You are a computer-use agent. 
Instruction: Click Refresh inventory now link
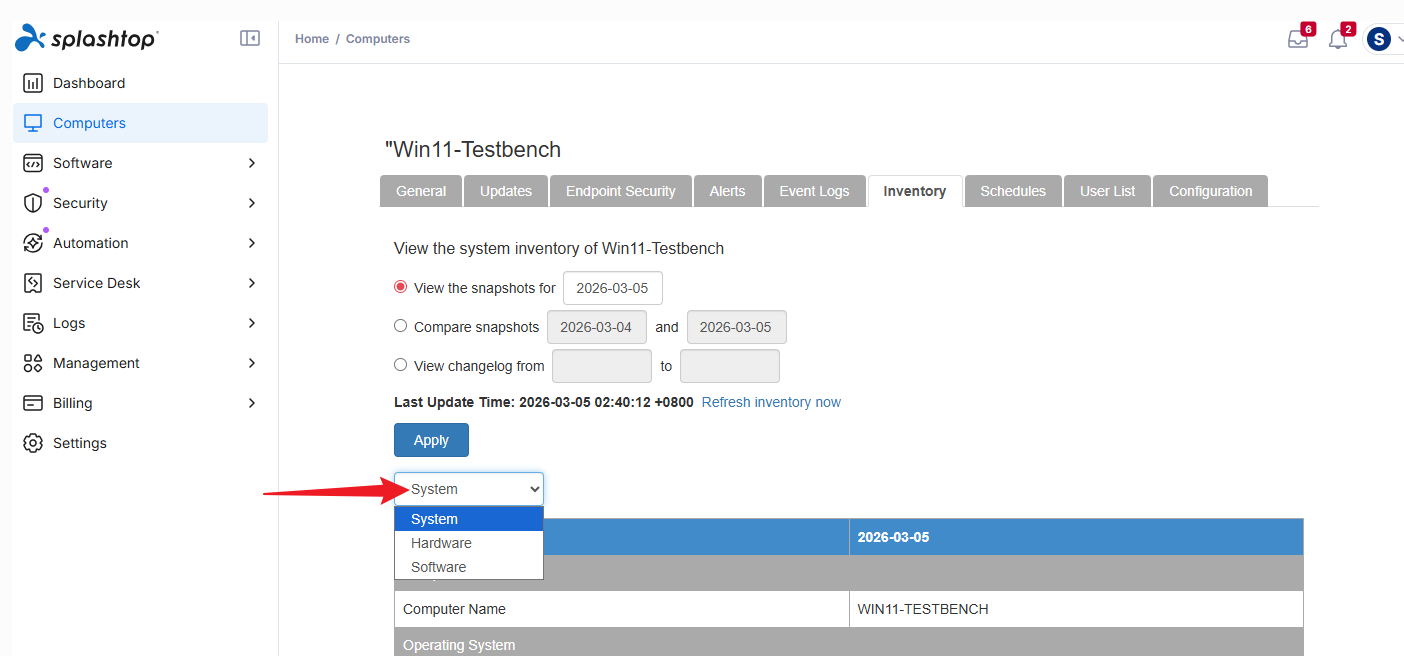(x=771, y=402)
